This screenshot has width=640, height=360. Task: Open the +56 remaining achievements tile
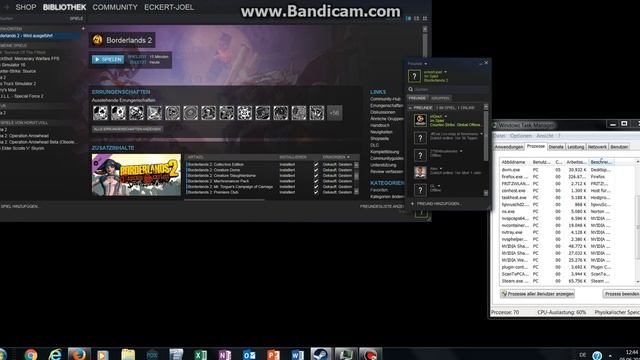335,113
